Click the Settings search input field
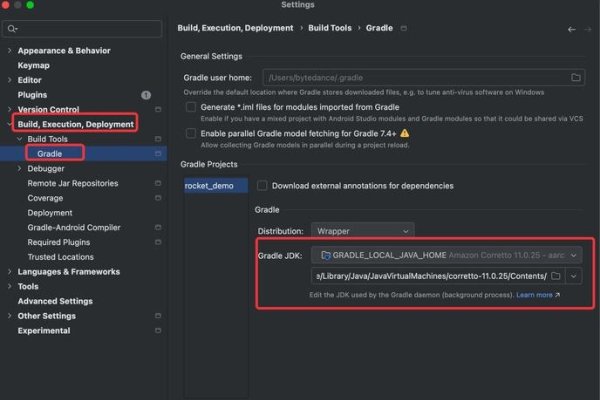Image resolution: width=600 pixels, height=400 pixels. [82, 29]
